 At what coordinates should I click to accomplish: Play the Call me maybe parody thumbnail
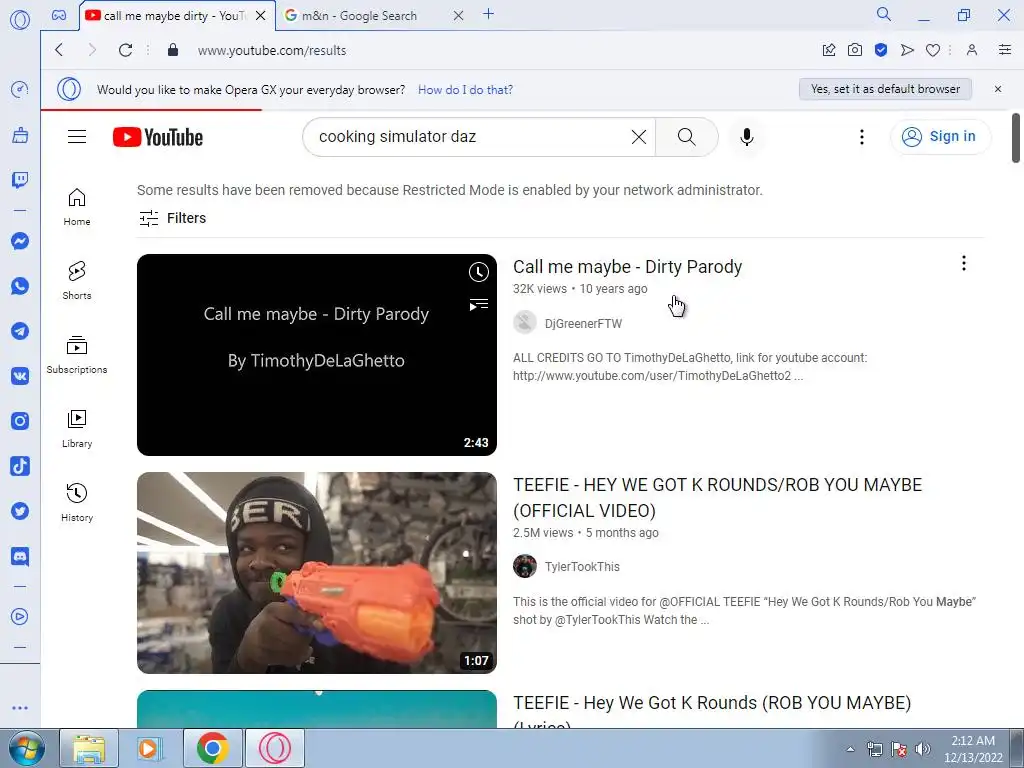pyautogui.click(x=317, y=355)
